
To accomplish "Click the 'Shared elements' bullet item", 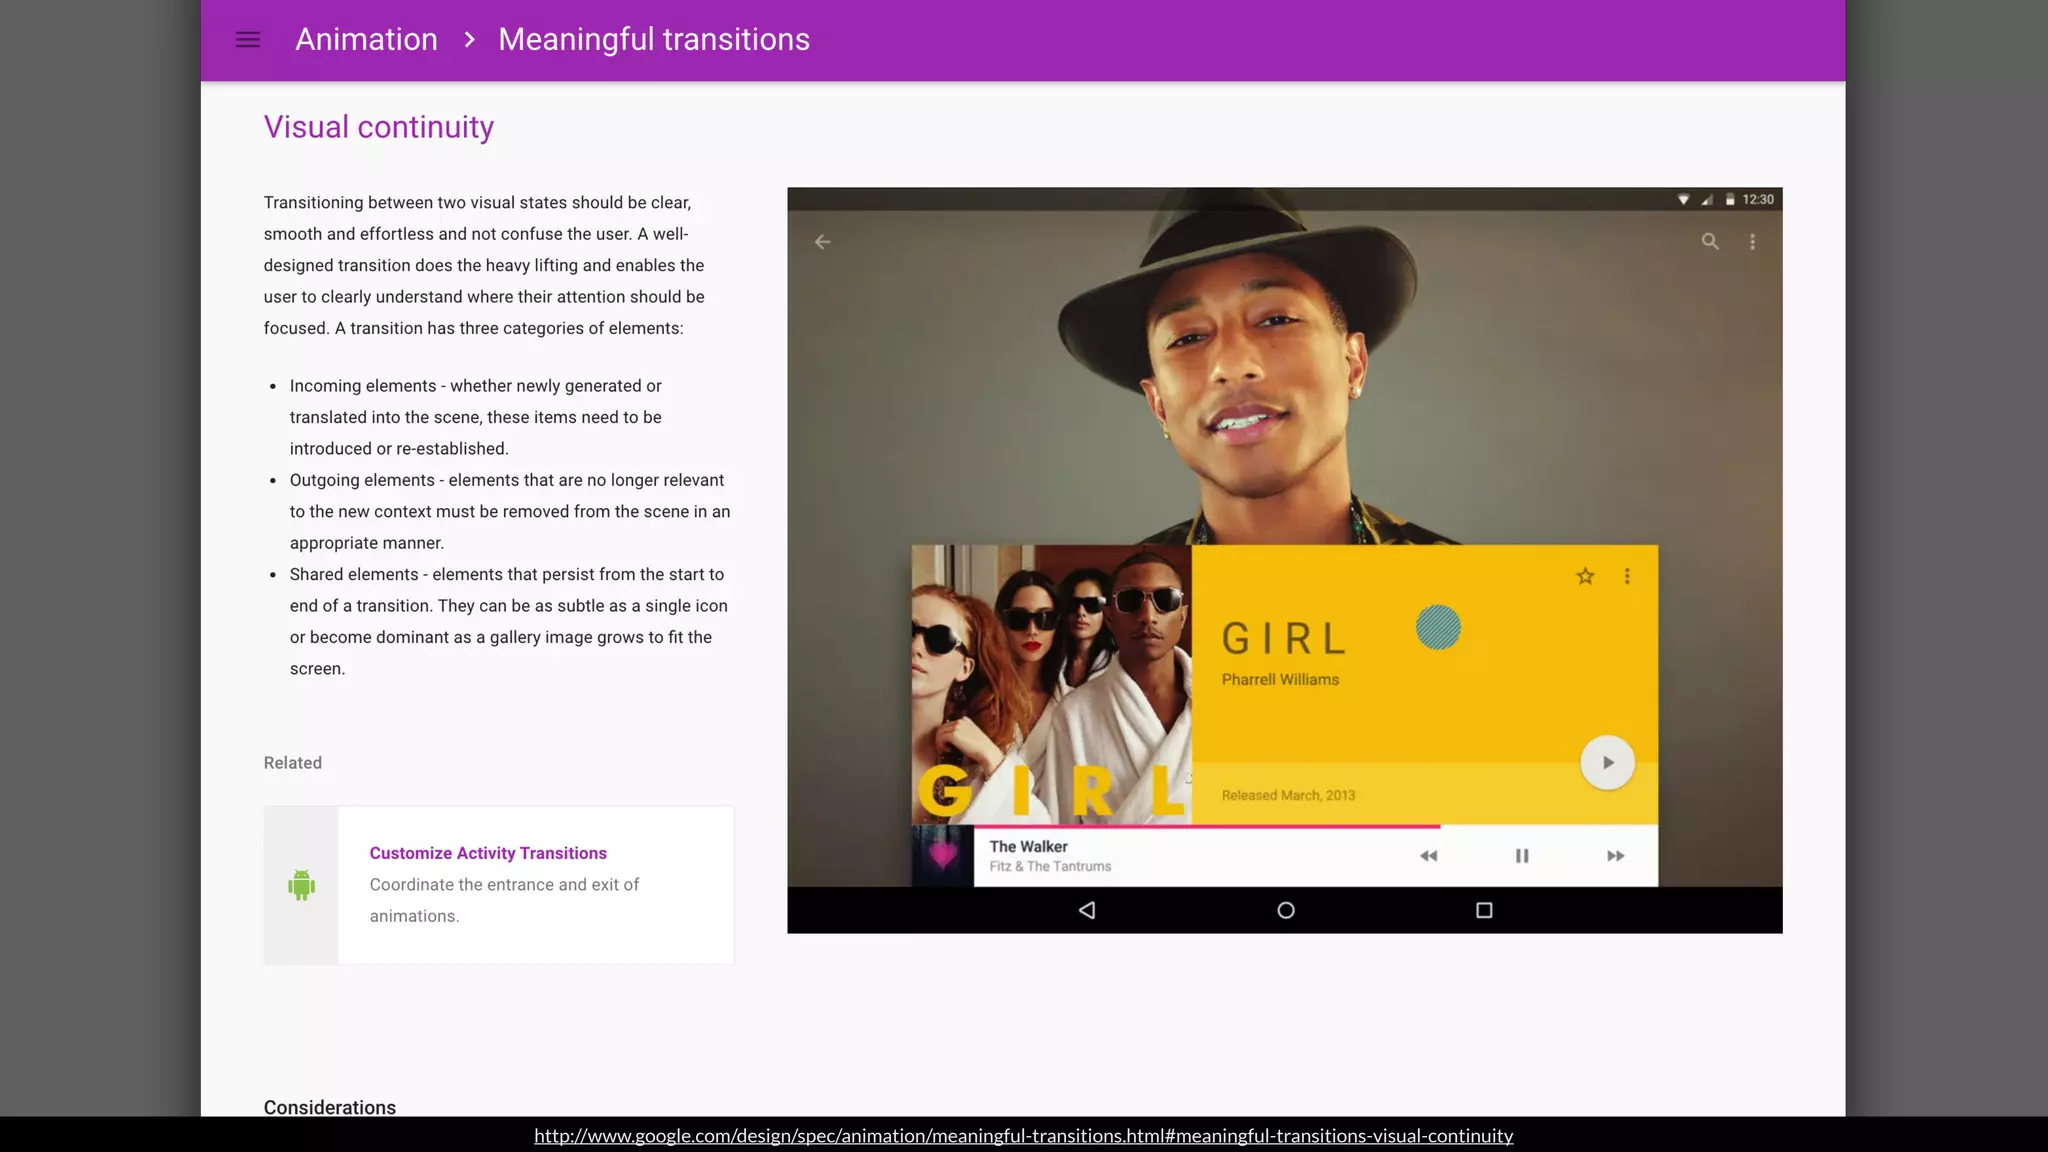I will tap(509, 621).
